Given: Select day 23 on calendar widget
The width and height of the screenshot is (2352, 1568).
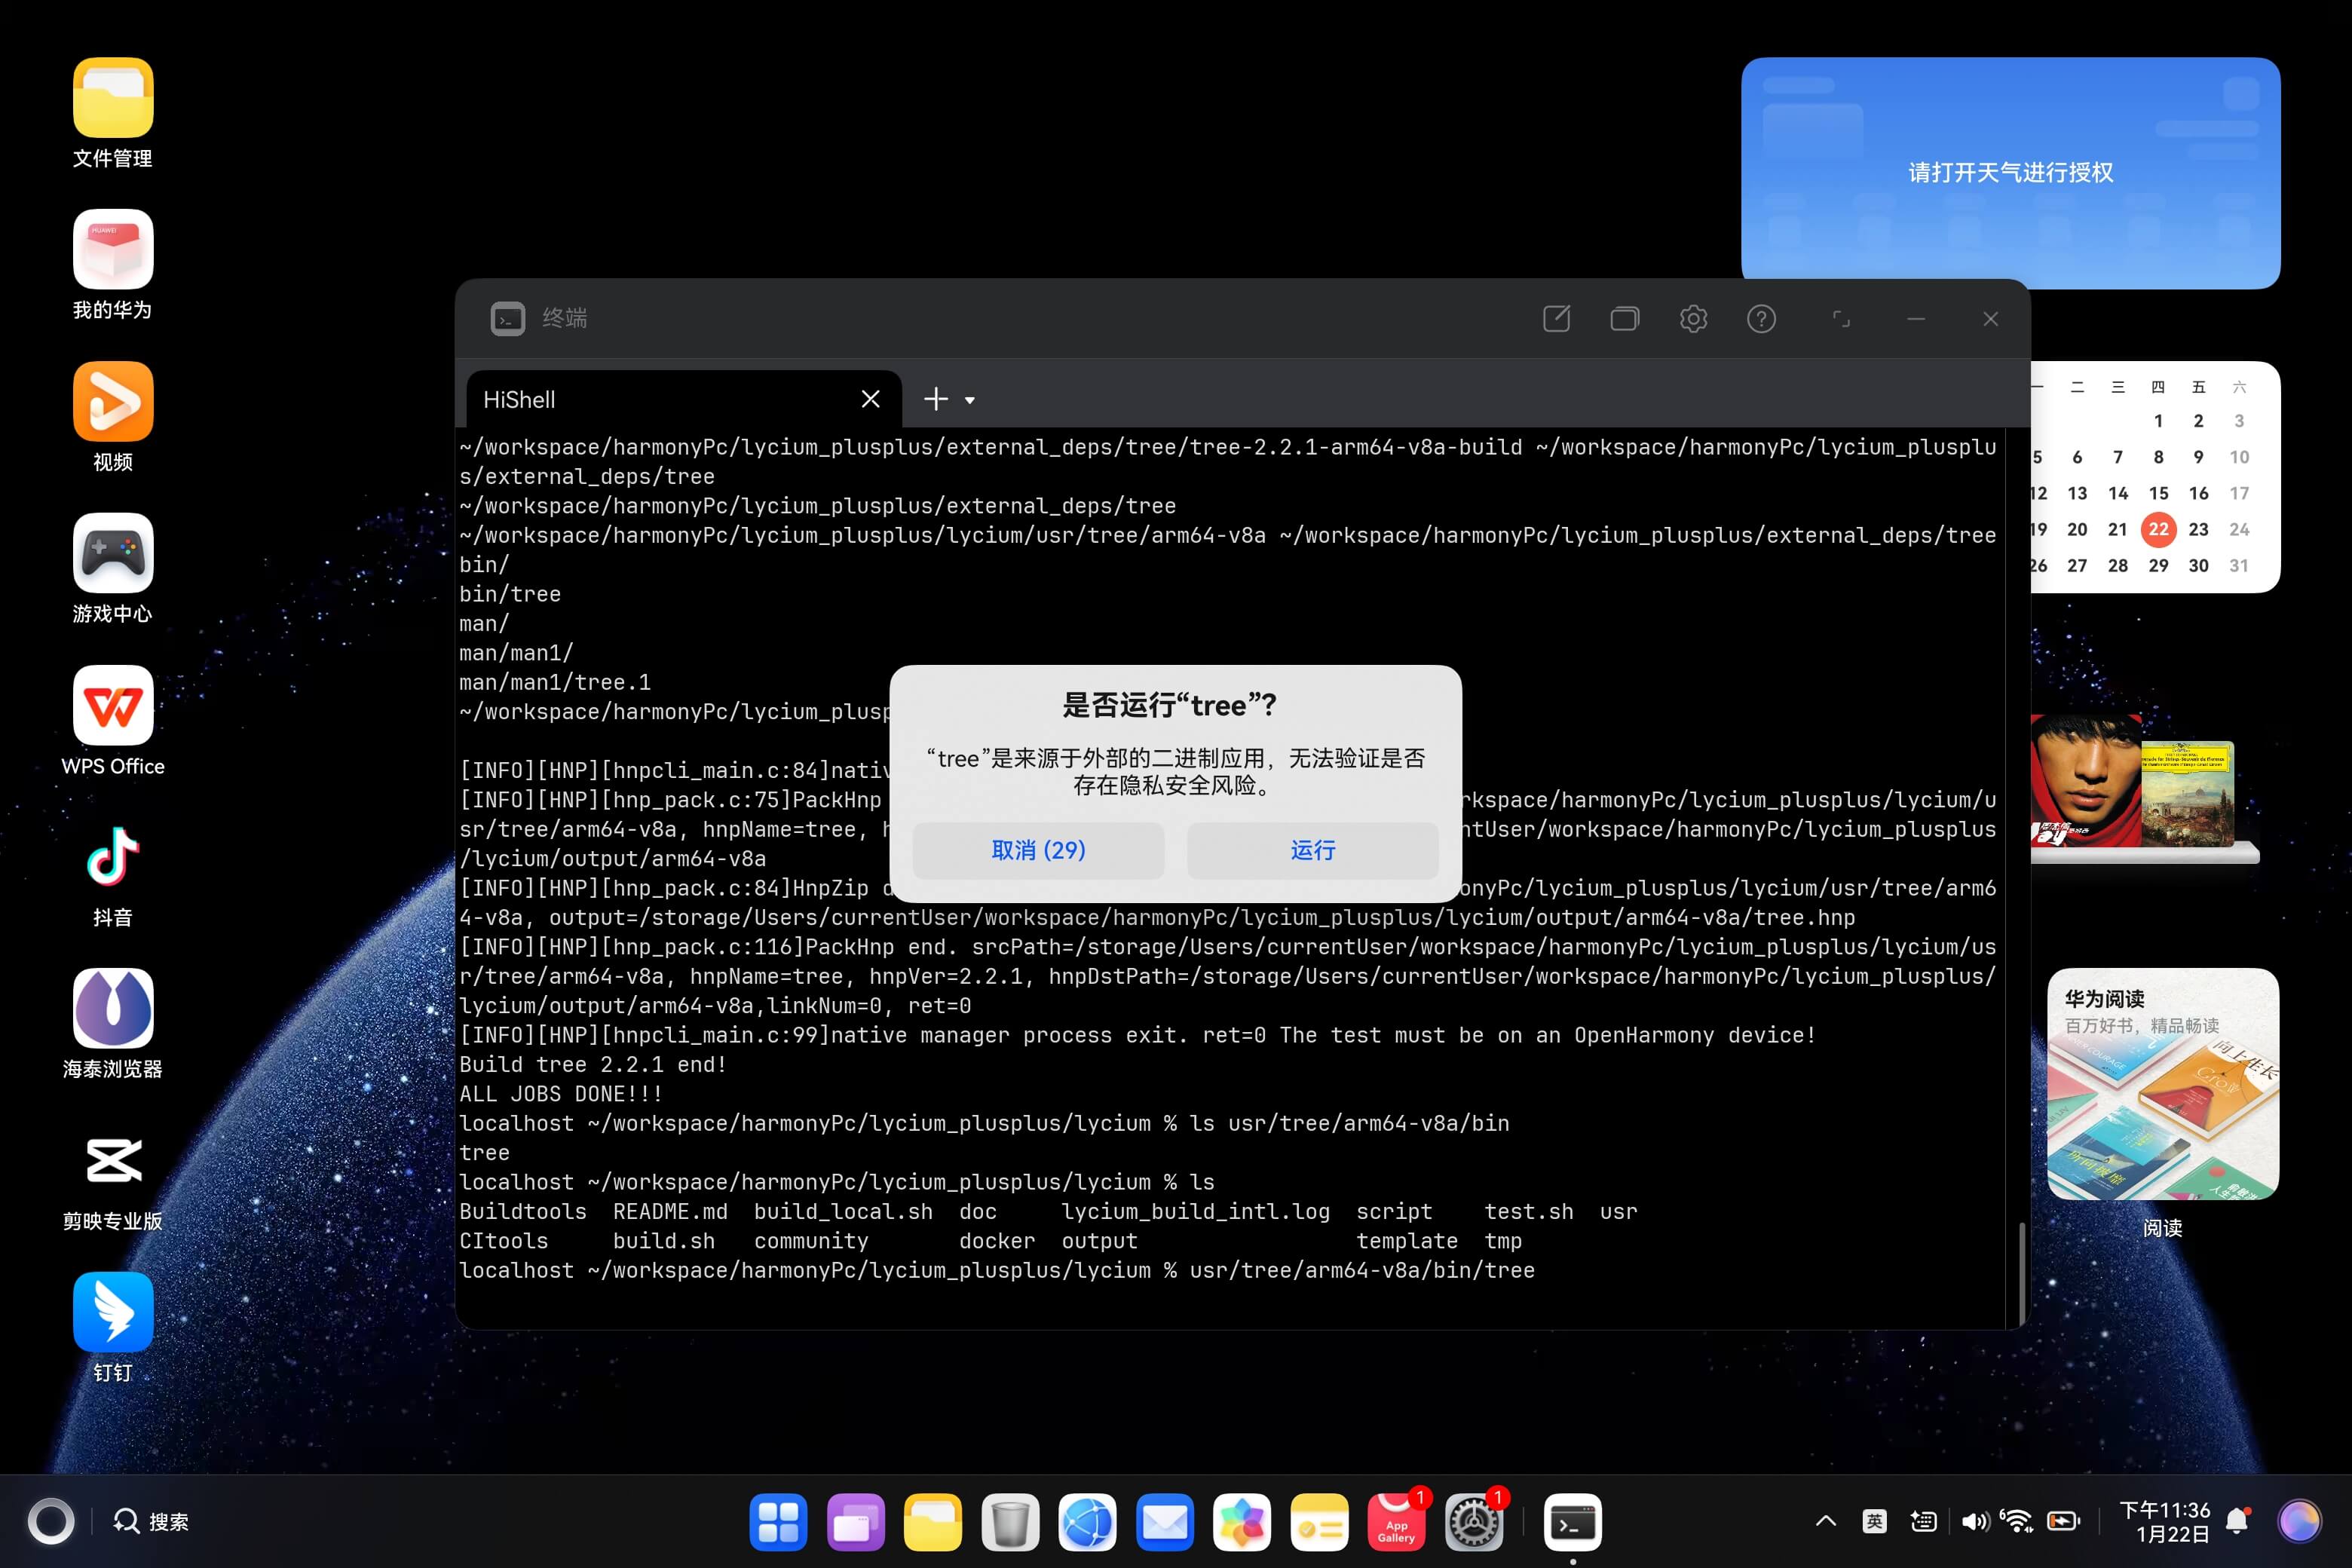Looking at the screenshot, I should (x=2198, y=529).
